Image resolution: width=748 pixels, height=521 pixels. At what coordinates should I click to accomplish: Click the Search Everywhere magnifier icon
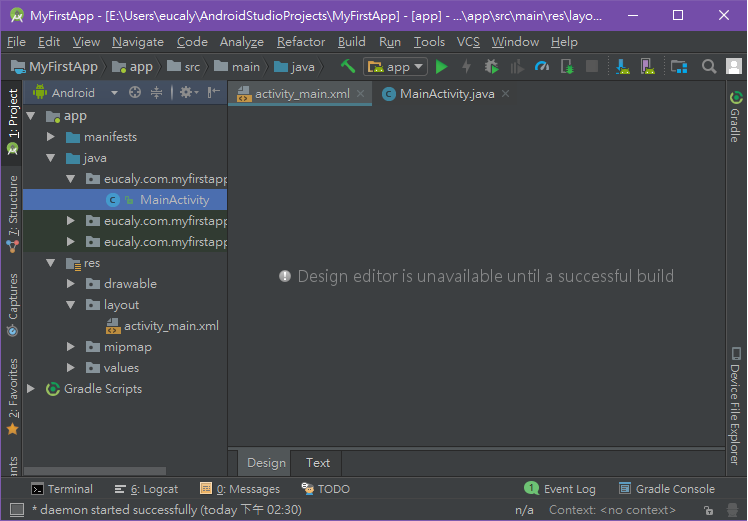709,67
